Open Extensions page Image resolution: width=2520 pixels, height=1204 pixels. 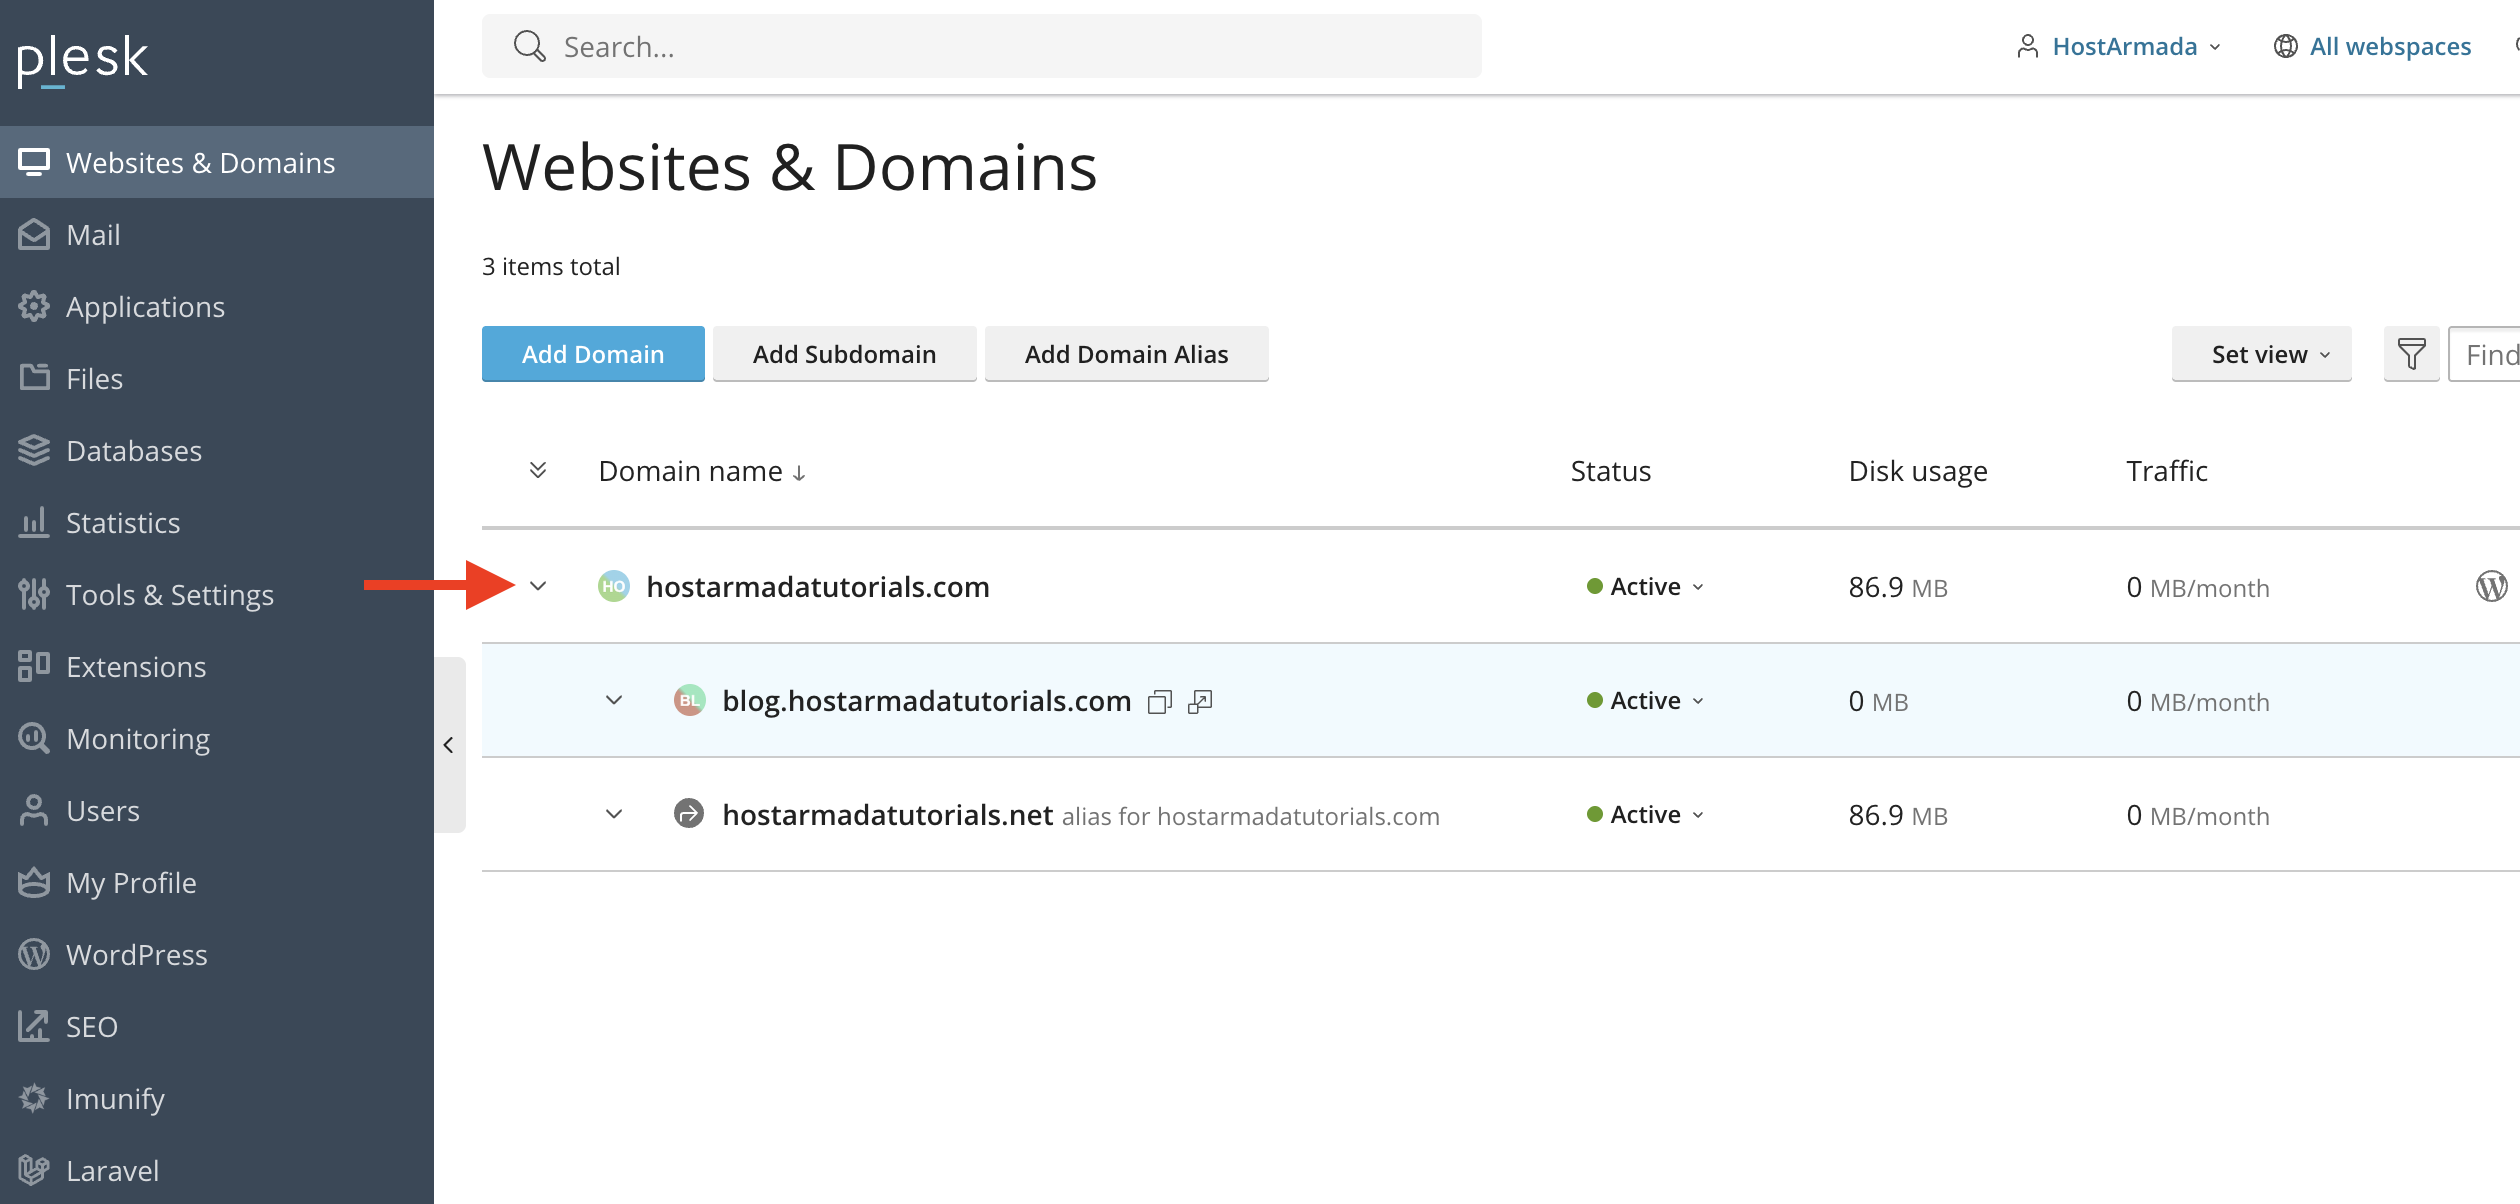tap(217, 666)
